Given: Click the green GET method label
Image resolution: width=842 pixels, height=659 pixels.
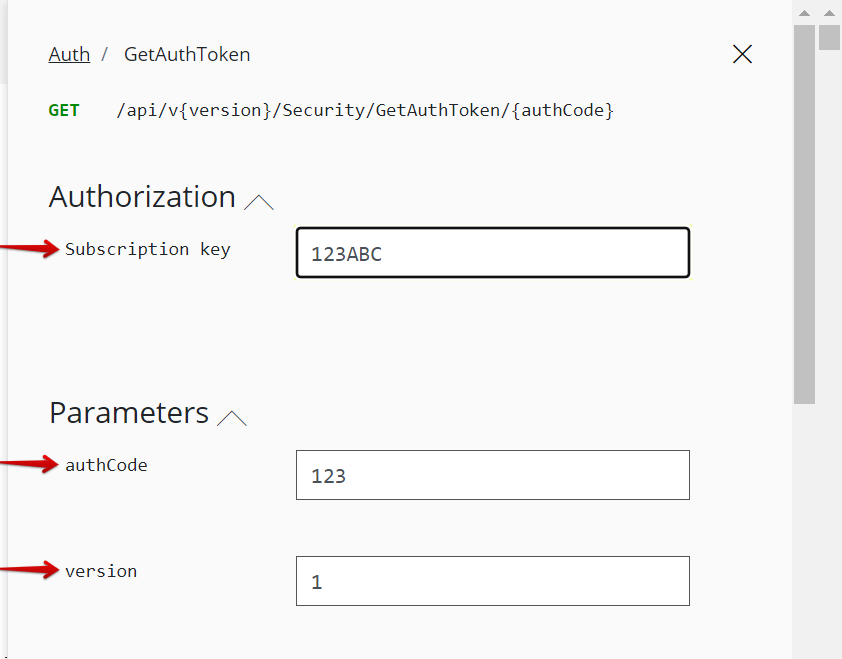Looking at the screenshot, I should pos(64,110).
